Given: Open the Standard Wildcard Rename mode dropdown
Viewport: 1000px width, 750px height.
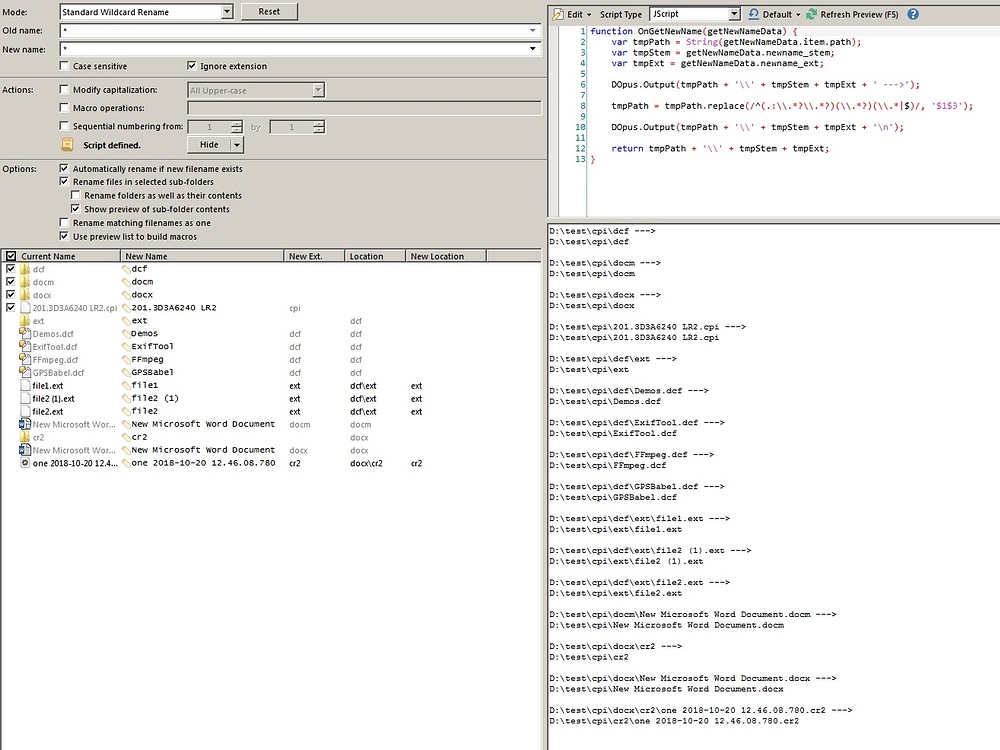Looking at the screenshot, I should coord(228,11).
